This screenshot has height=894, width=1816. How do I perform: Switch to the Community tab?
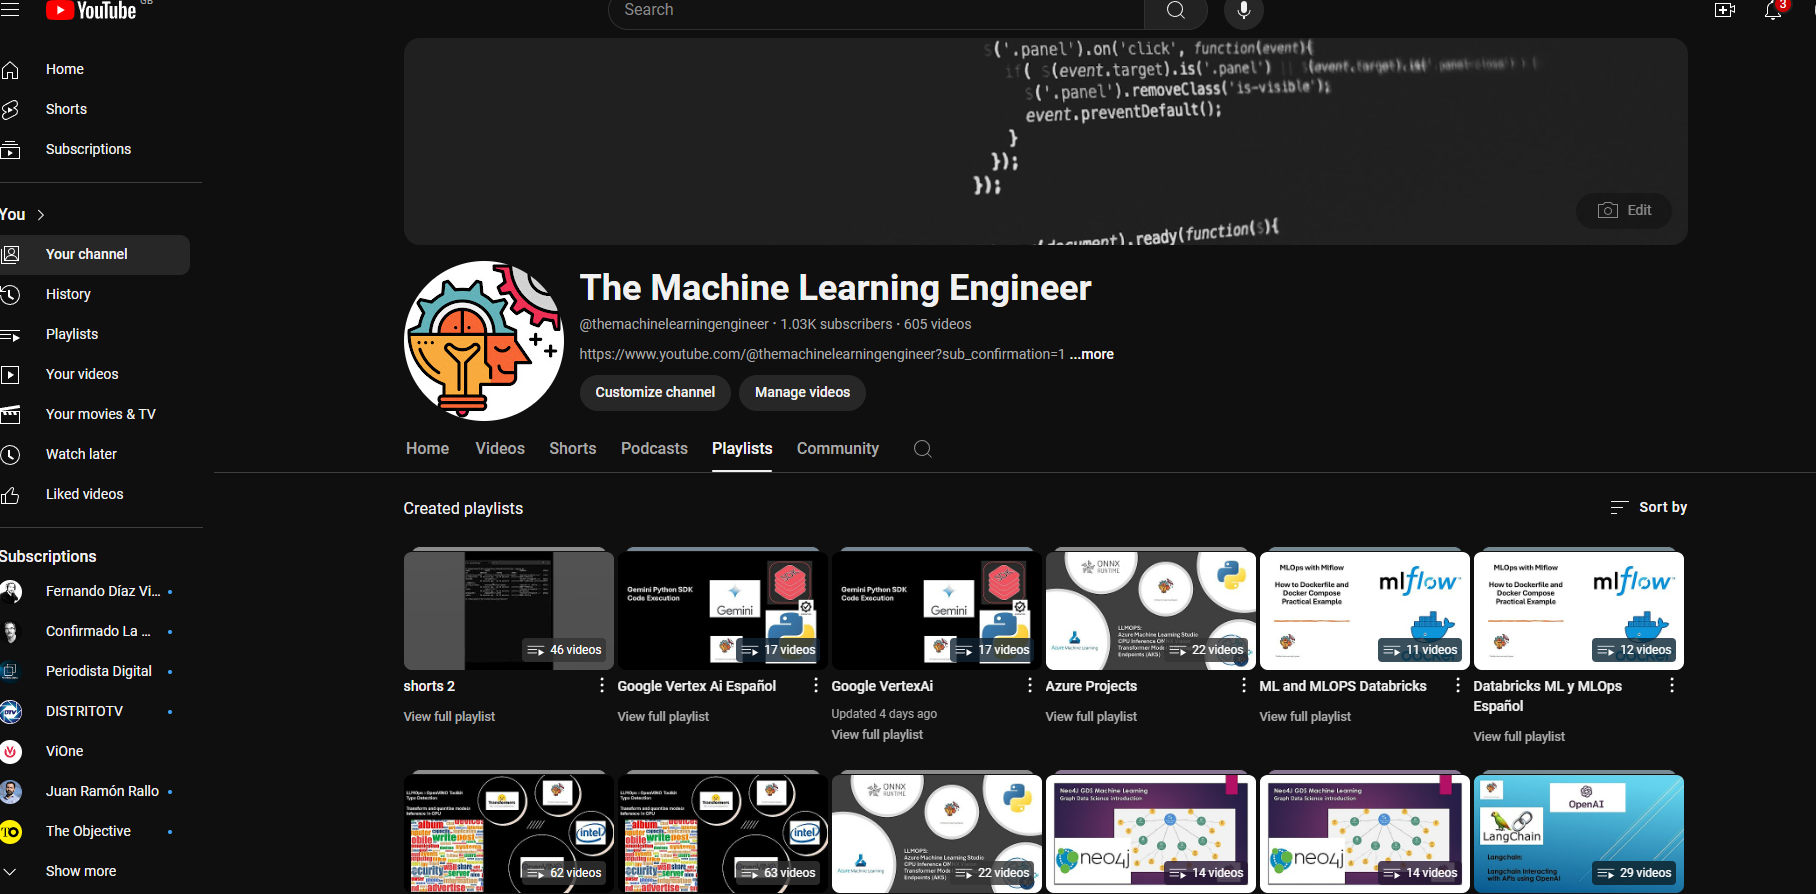[837, 449]
